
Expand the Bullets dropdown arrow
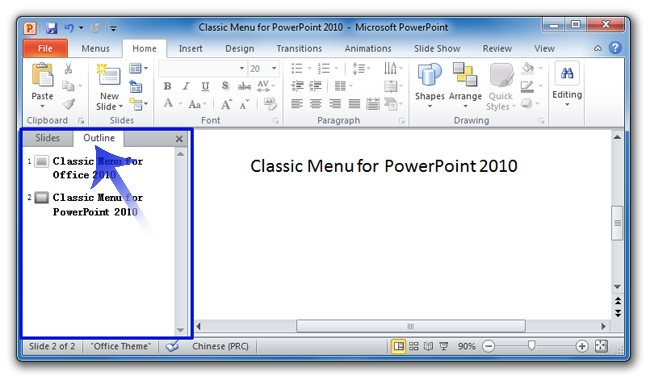(x=309, y=68)
